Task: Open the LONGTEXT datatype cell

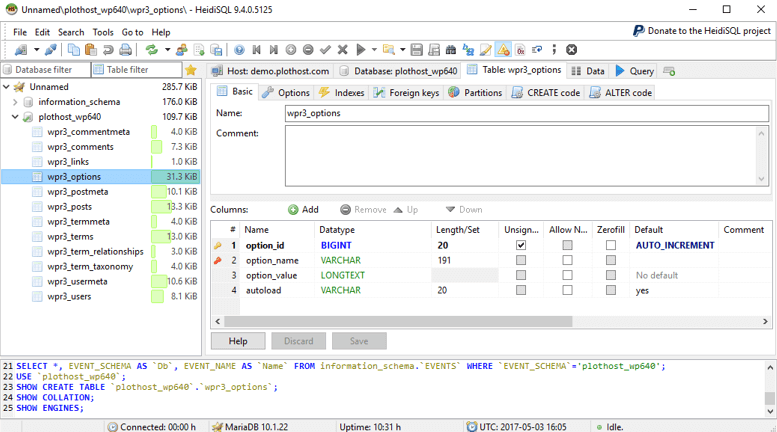Action: pyautogui.click(x=373, y=275)
